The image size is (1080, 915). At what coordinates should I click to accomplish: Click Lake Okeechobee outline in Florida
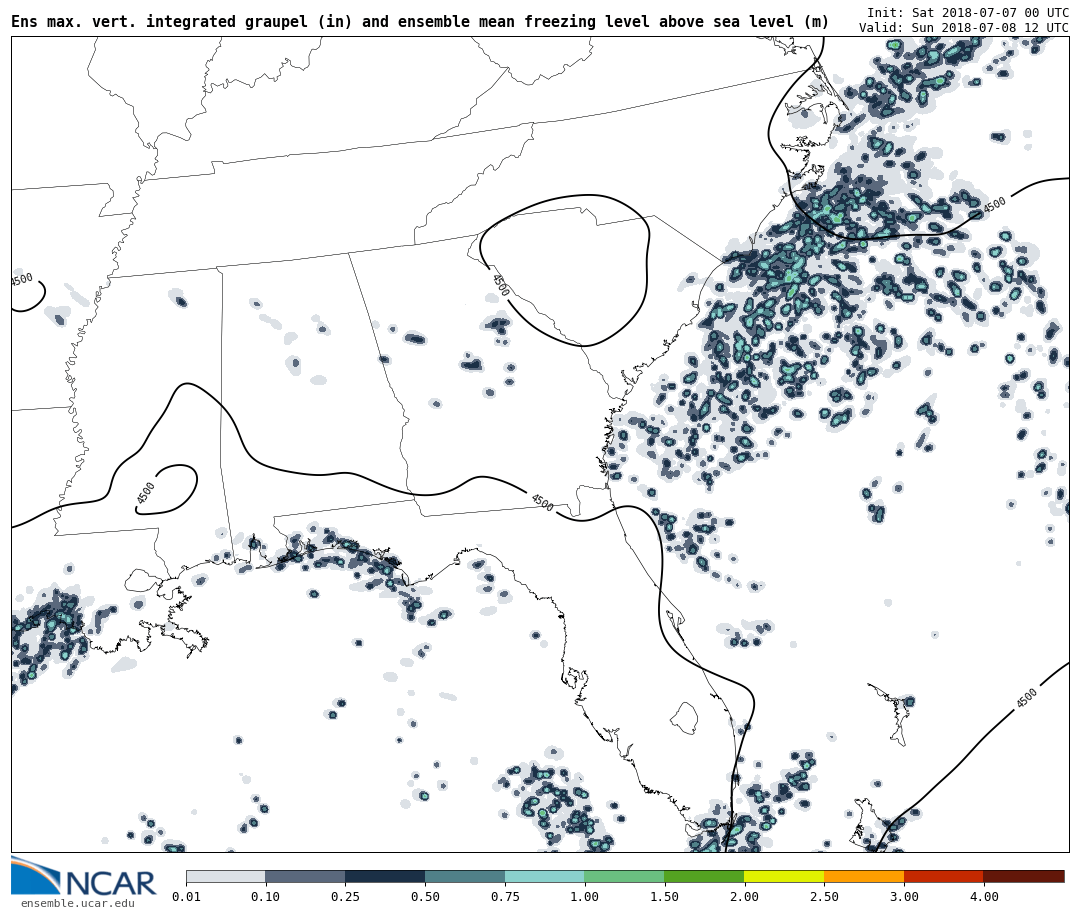tap(684, 717)
